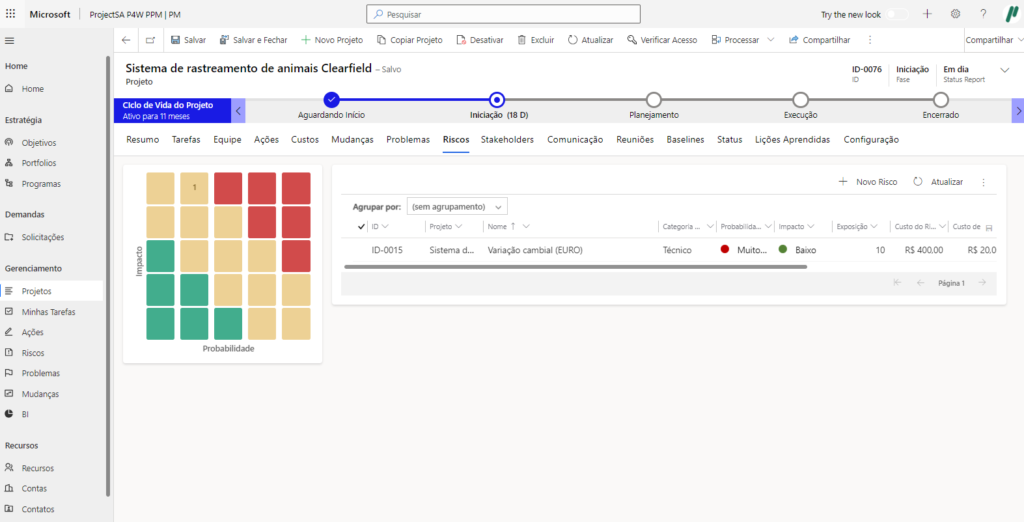This screenshot has height=522, width=1024.
Task: Open risk ID-0015 row
Action: [x=669, y=250]
